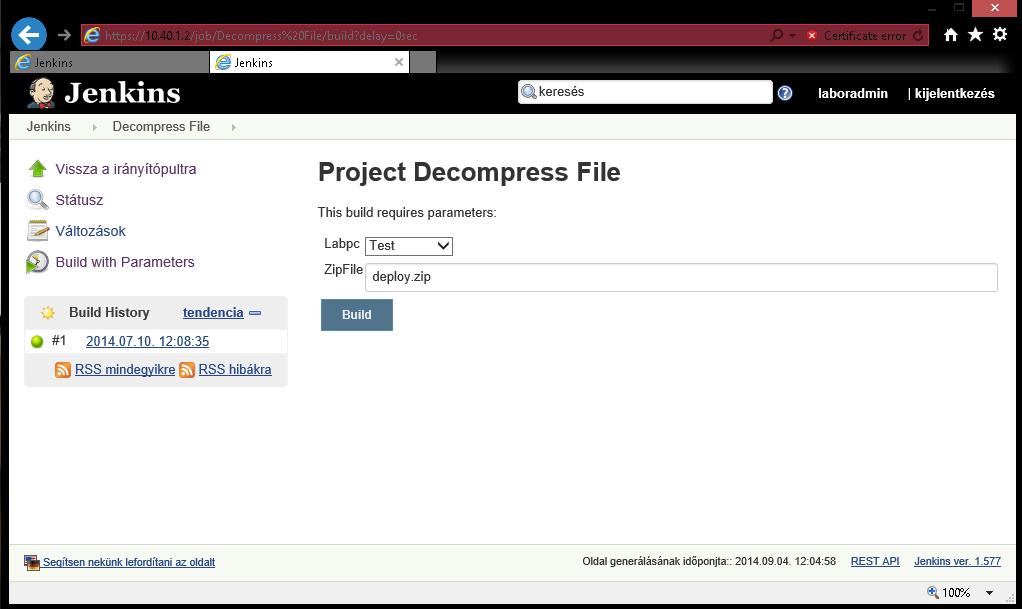
Task: Open Státusz page
Action: (79, 200)
